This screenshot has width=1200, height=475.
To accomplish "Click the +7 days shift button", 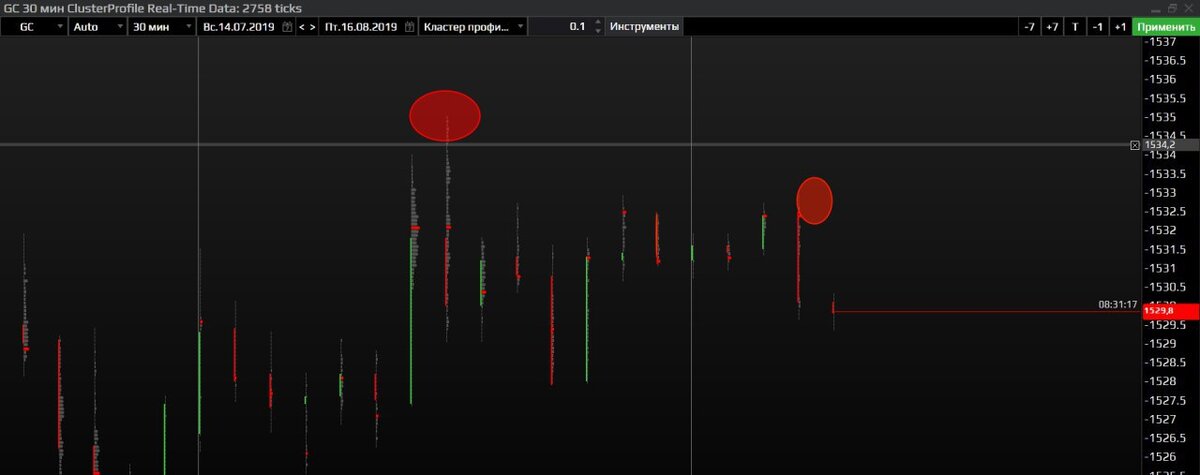I will [1051, 27].
